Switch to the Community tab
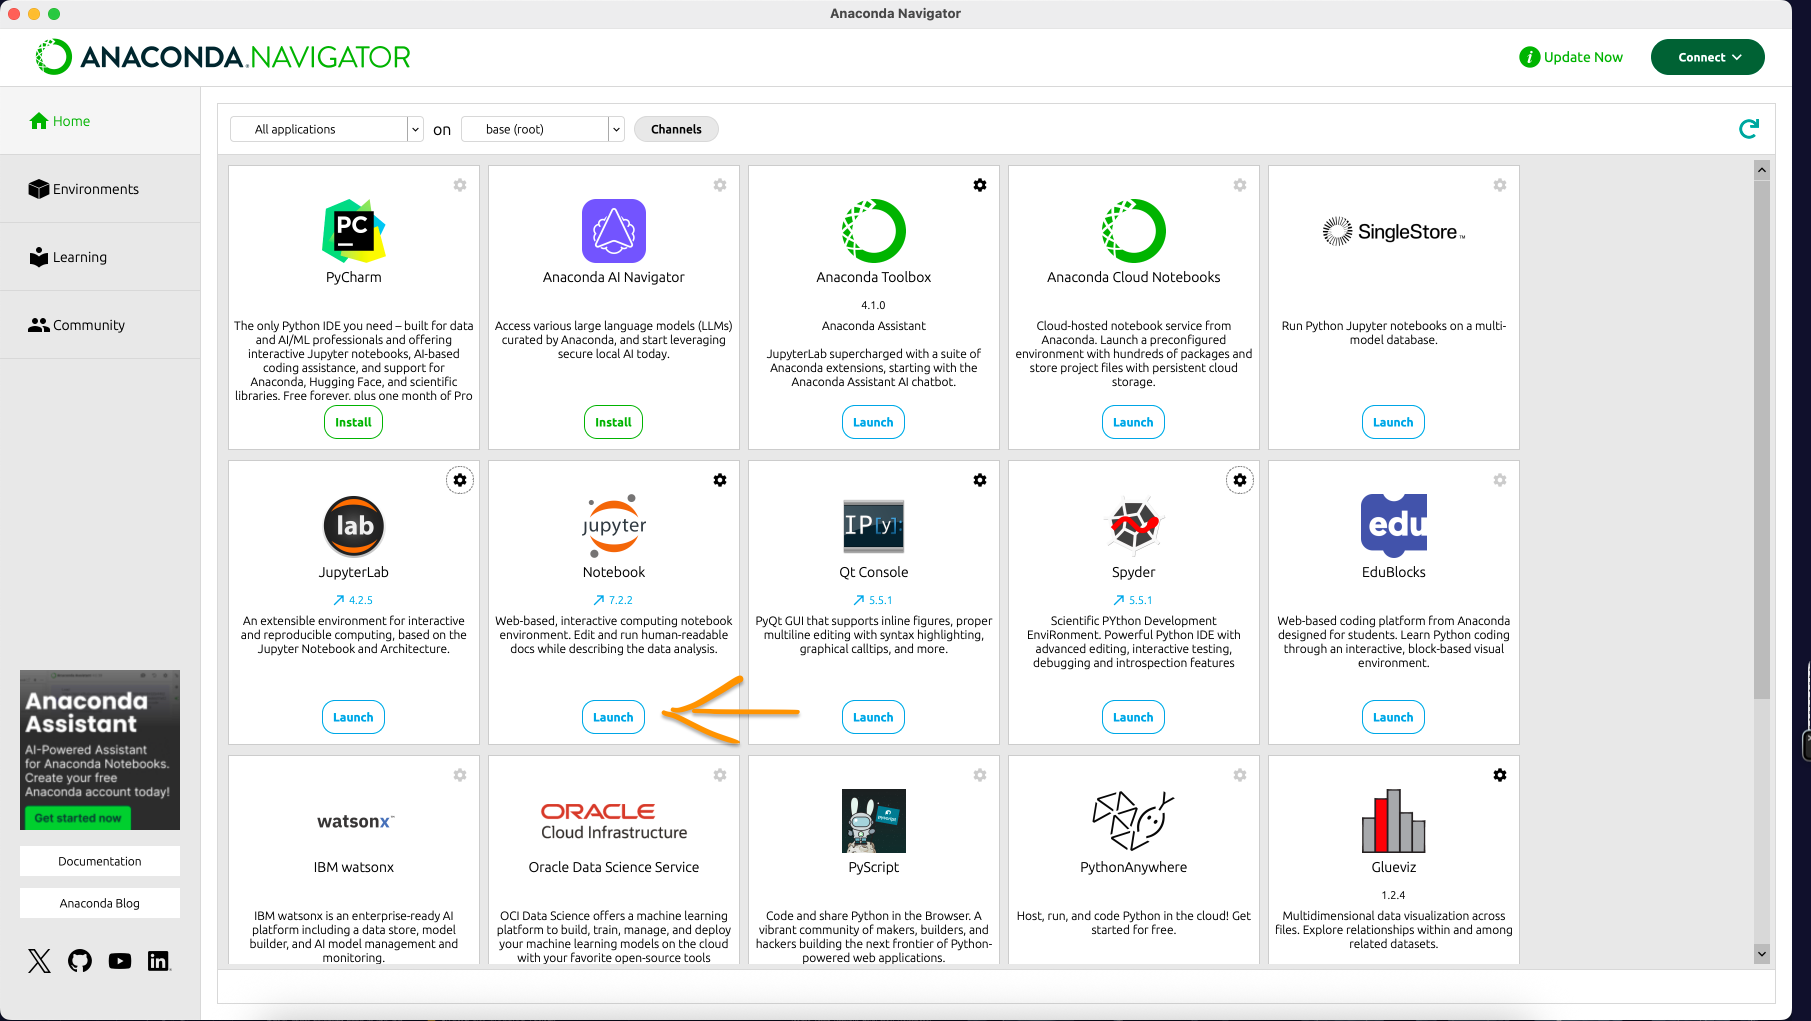The width and height of the screenshot is (1811, 1021). click(x=100, y=325)
